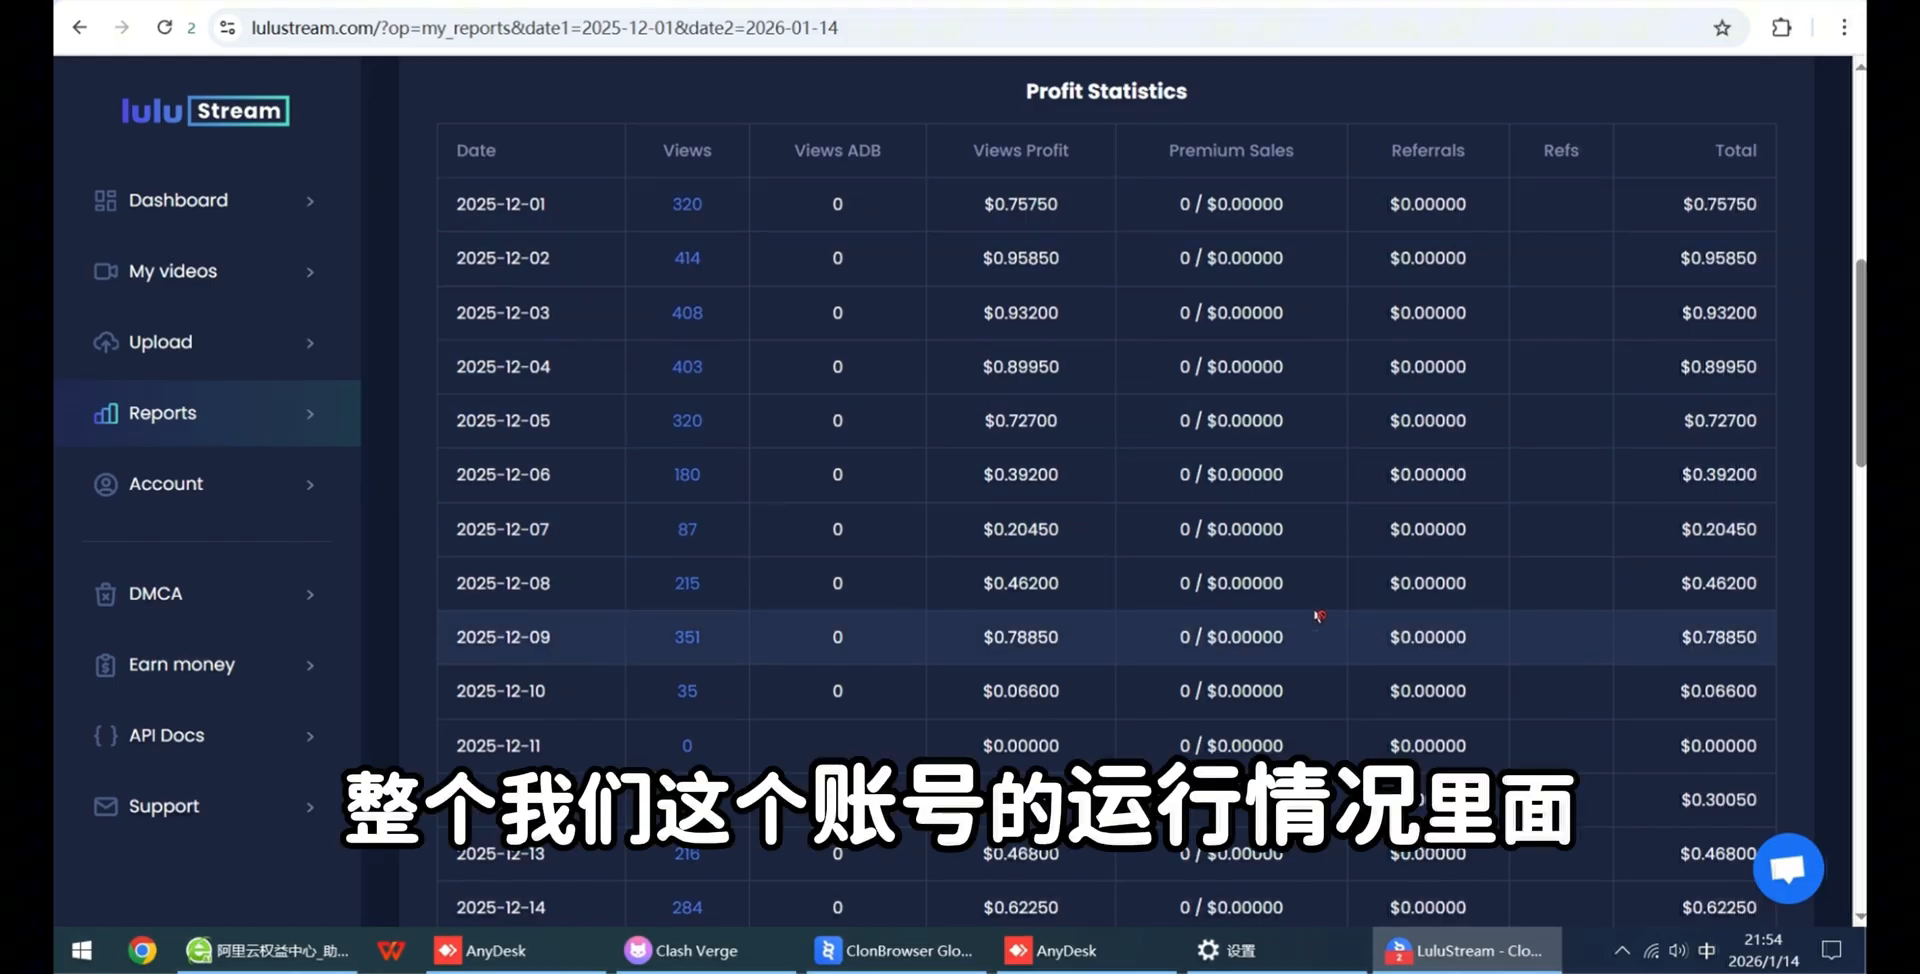Expand the My videos chevron

pos(310,272)
